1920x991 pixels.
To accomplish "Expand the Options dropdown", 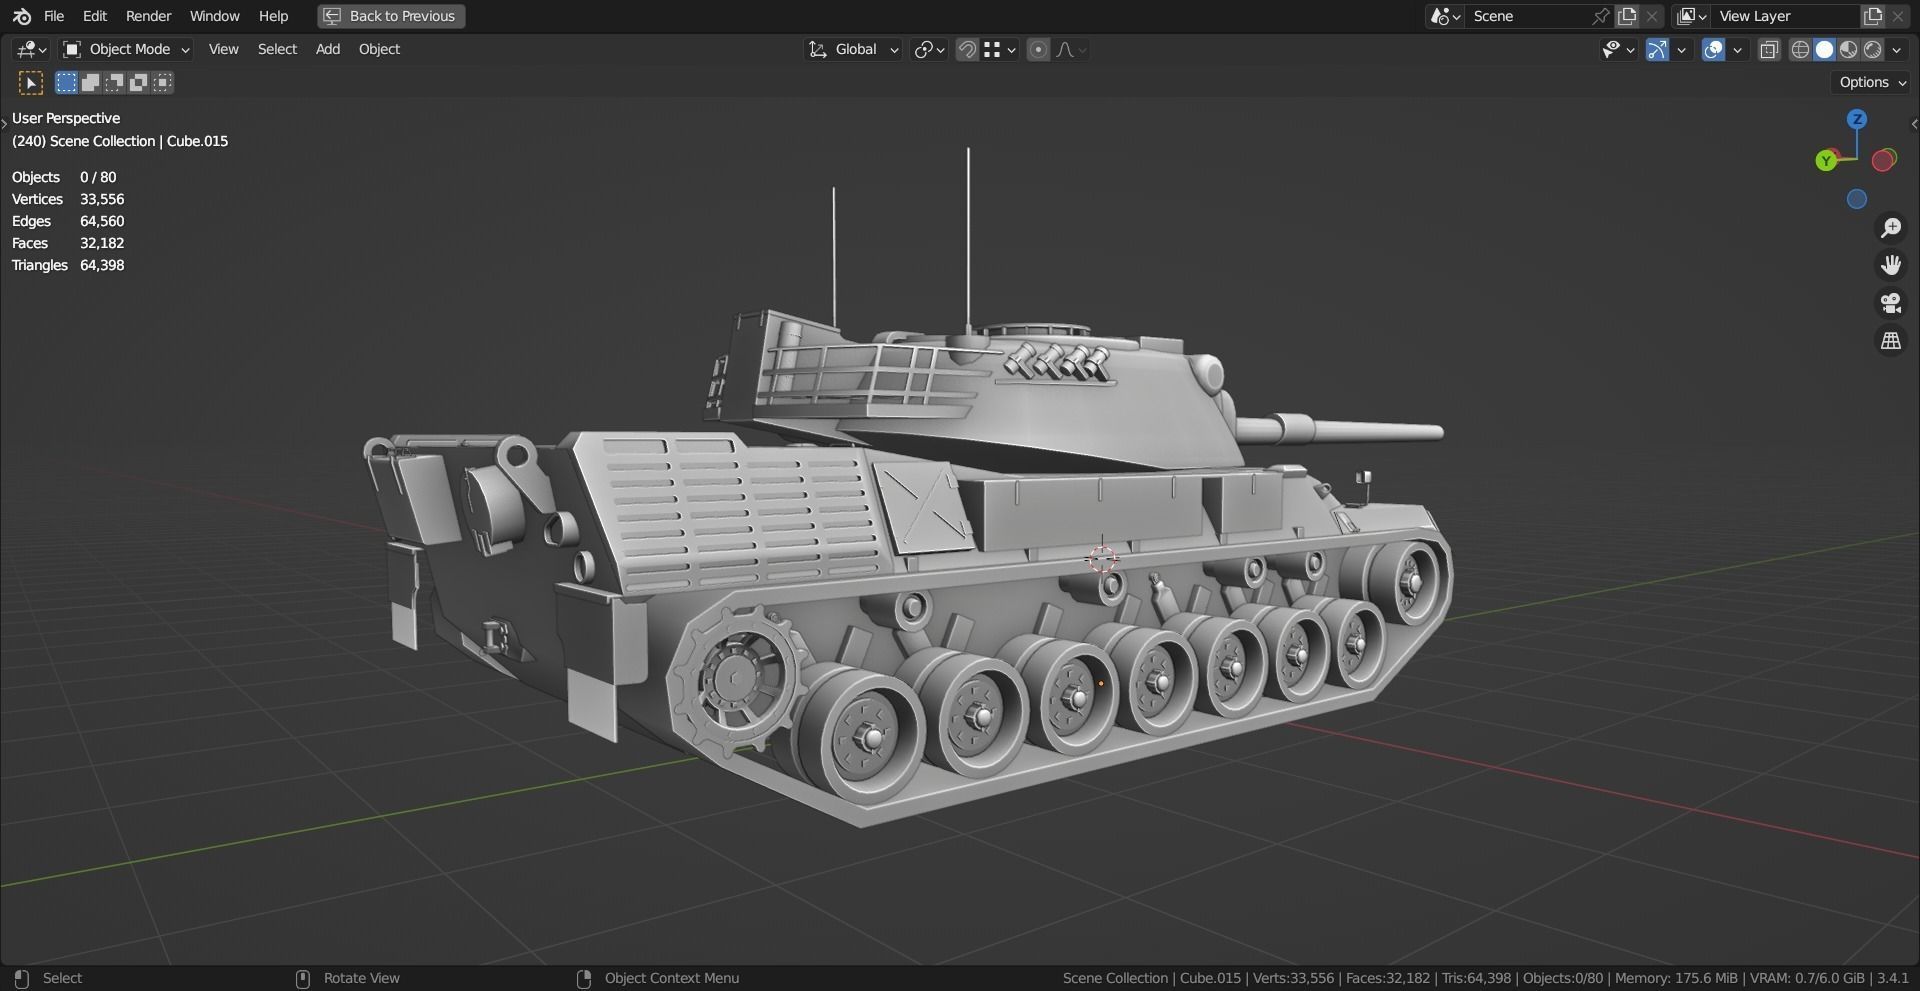I will coord(1869,82).
